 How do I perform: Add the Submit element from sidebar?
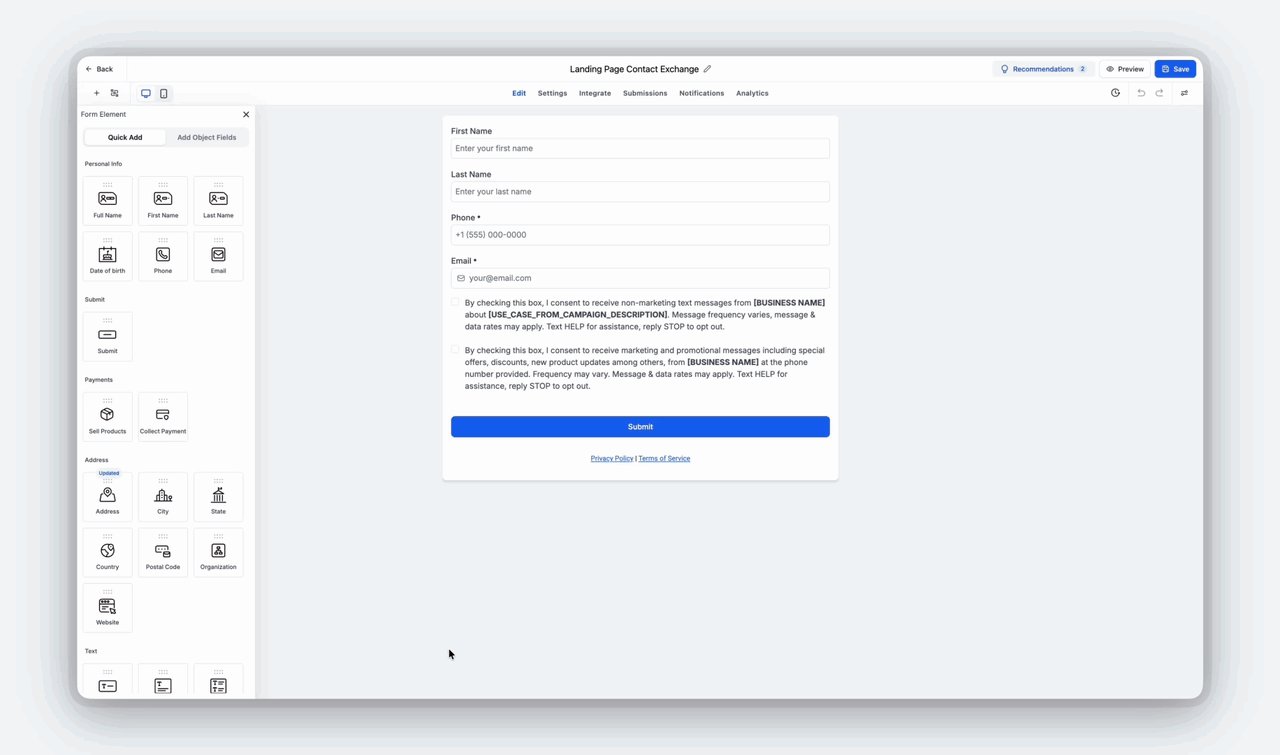click(107, 337)
